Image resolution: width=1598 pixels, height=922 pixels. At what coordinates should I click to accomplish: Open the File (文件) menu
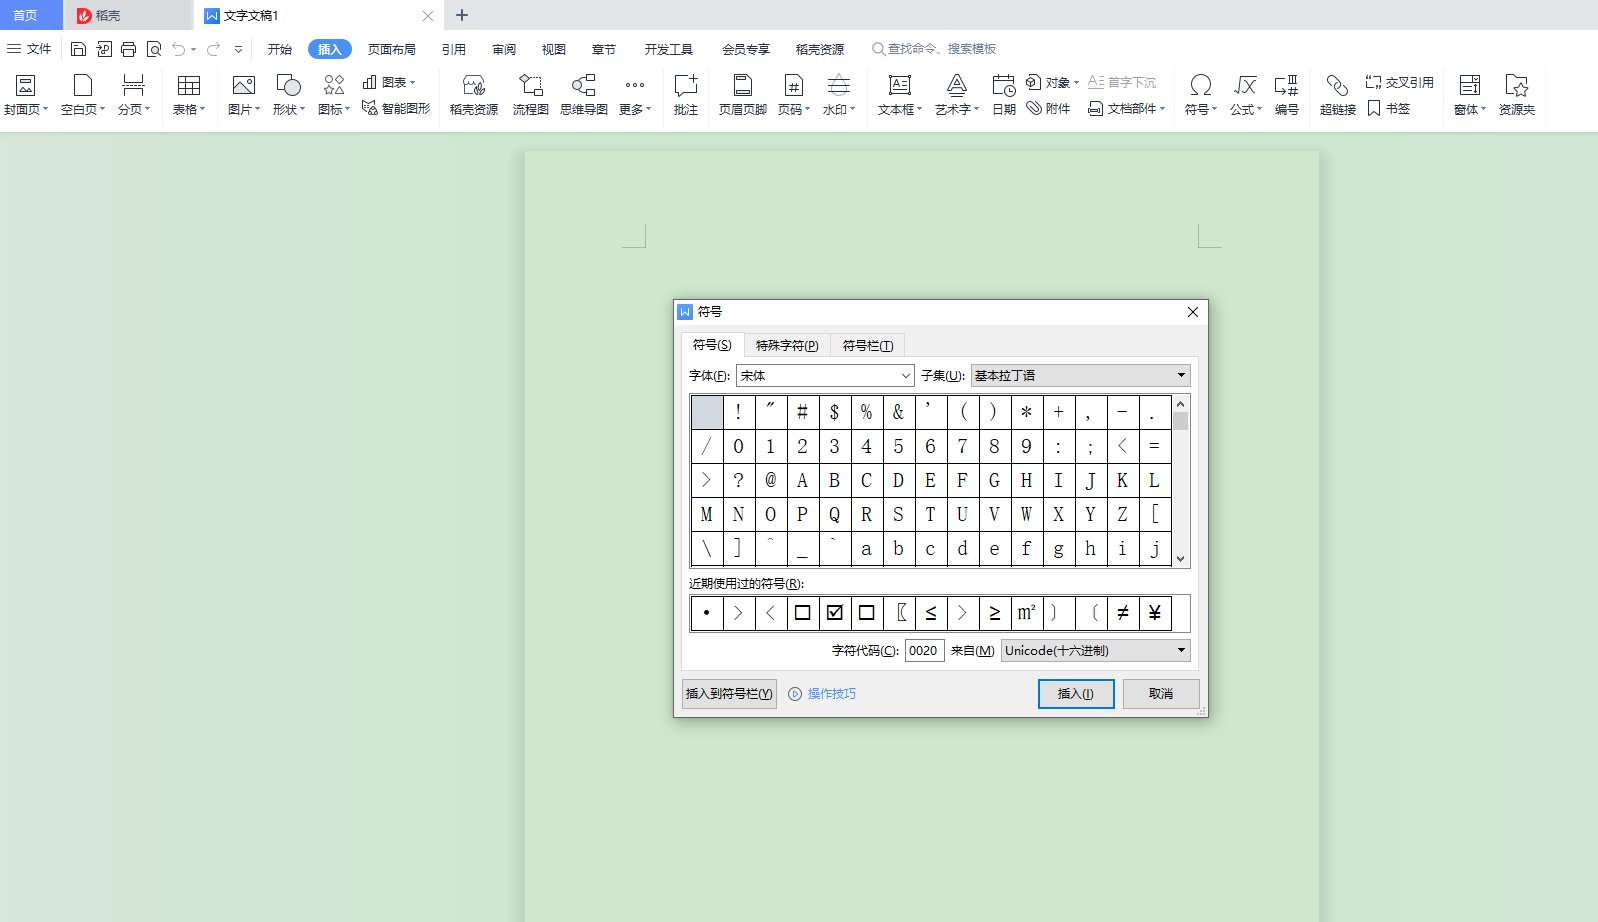click(29, 49)
